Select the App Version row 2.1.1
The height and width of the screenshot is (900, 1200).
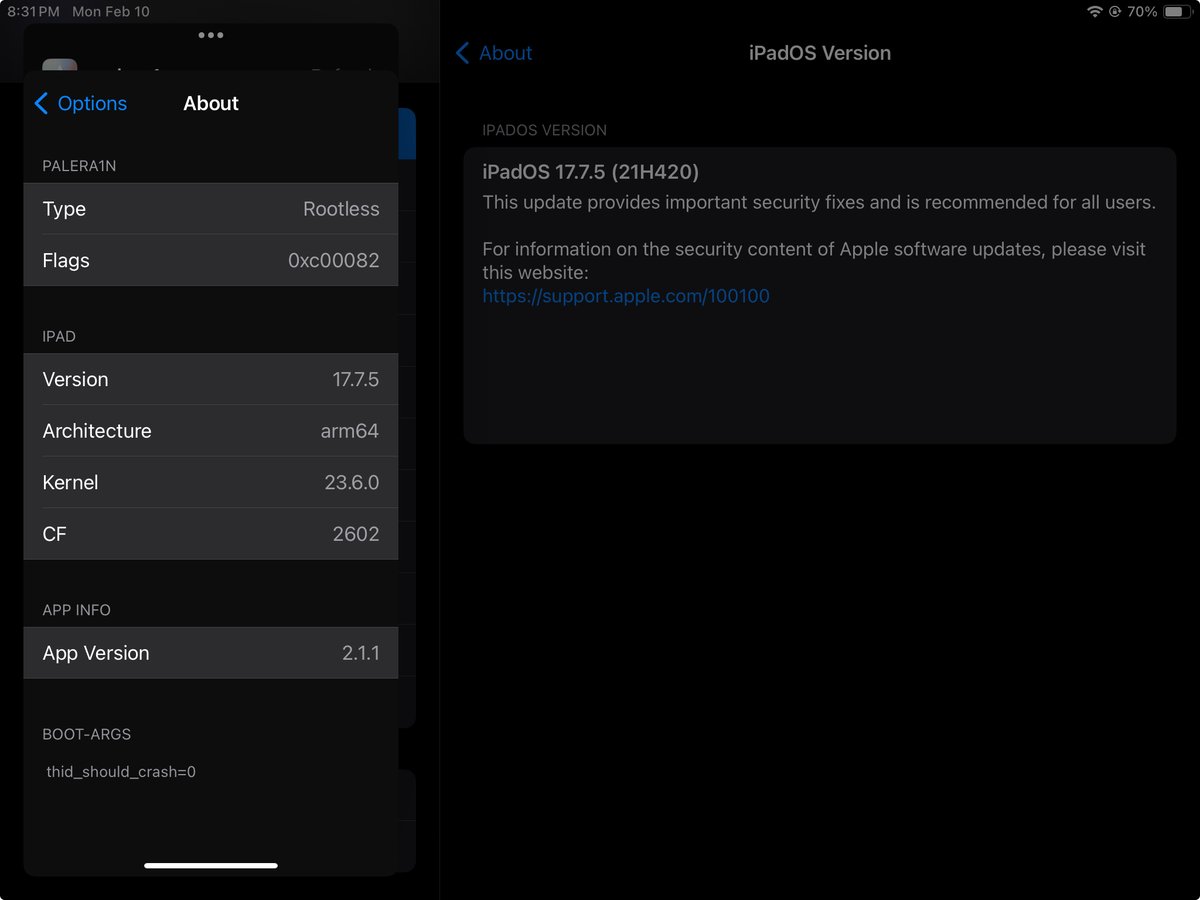211,653
